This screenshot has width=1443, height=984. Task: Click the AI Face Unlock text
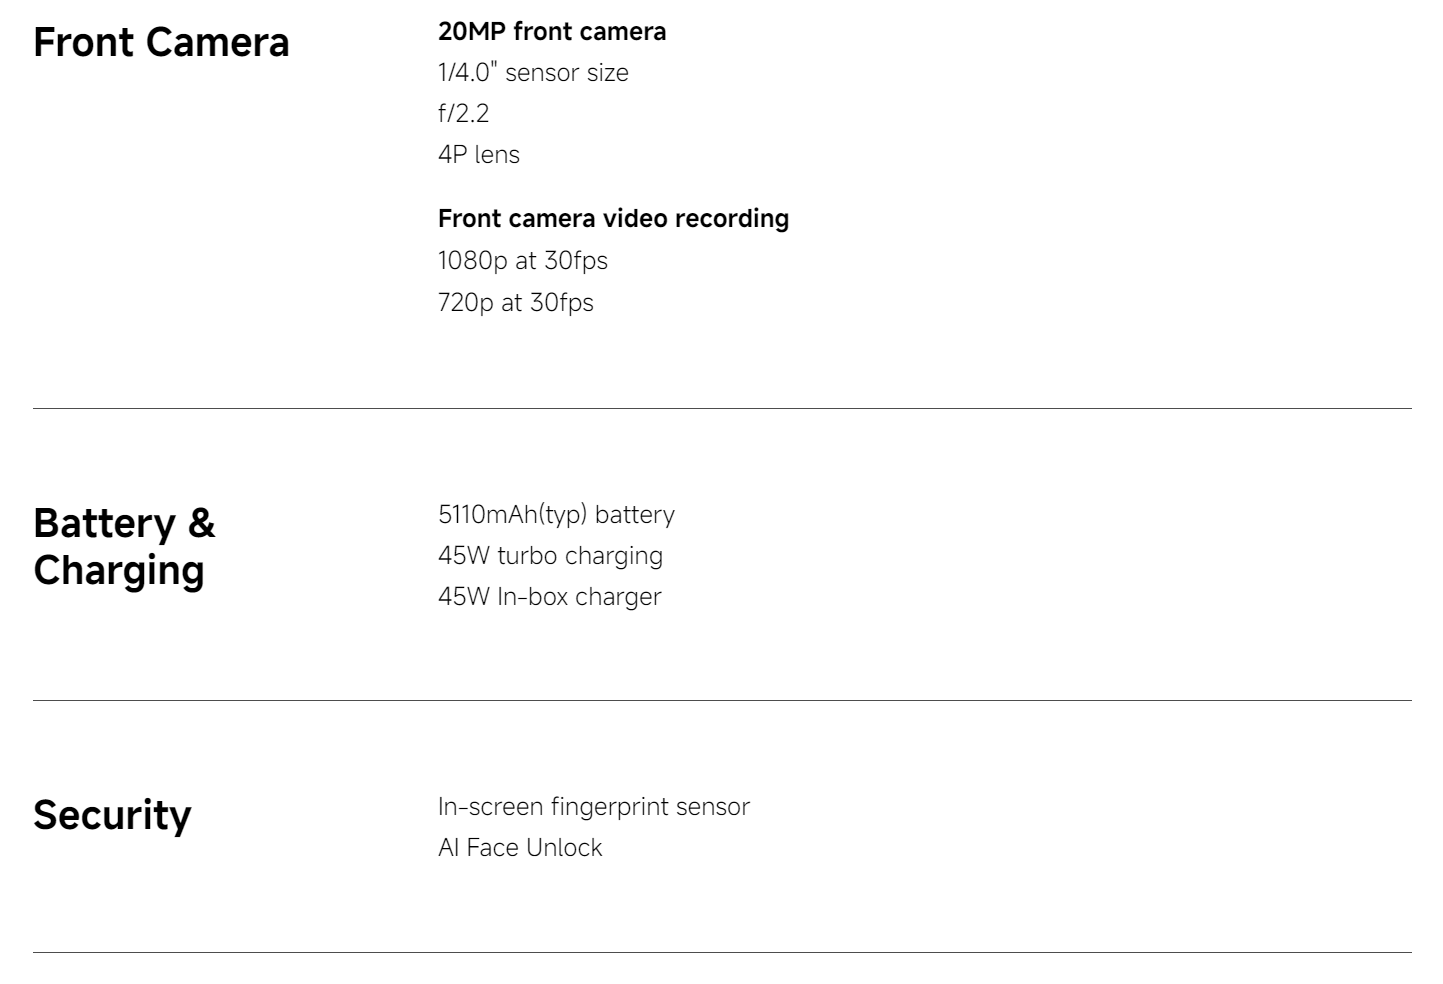coord(520,847)
